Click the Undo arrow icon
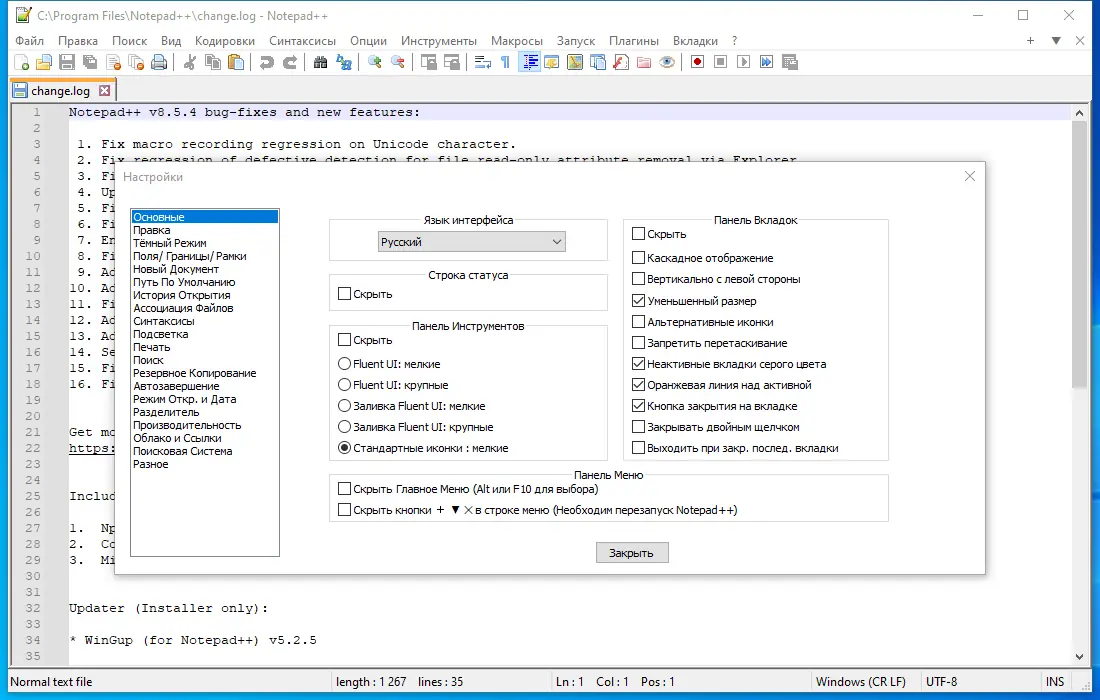1100x700 pixels. click(x=267, y=62)
